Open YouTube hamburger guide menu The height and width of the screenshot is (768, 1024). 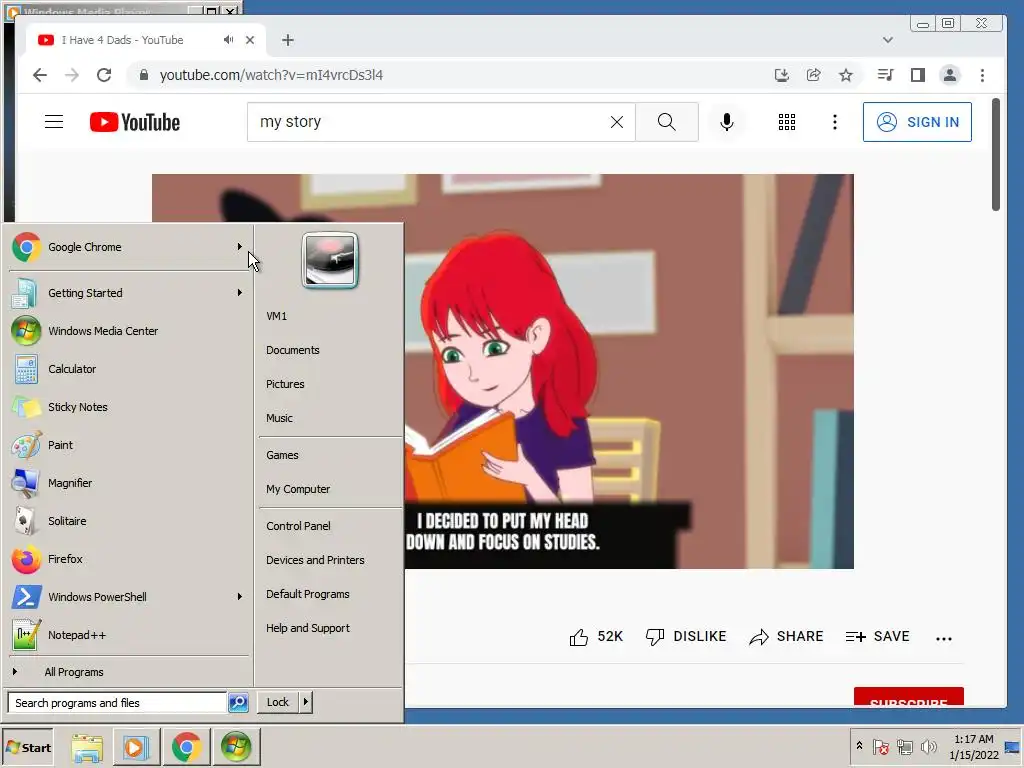(x=54, y=122)
